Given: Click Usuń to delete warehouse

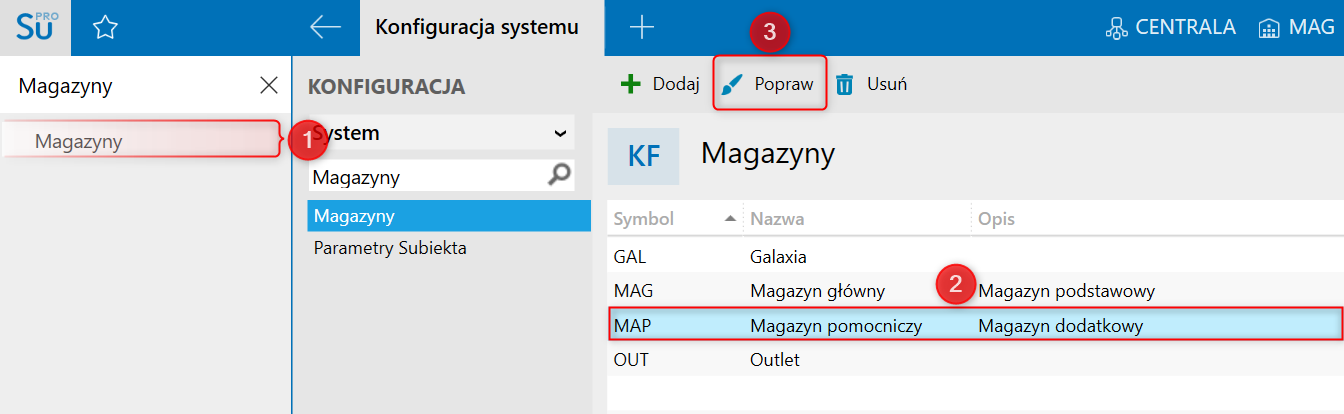Looking at the screenshot, I should pyautogui.click(x=871, y=84).
